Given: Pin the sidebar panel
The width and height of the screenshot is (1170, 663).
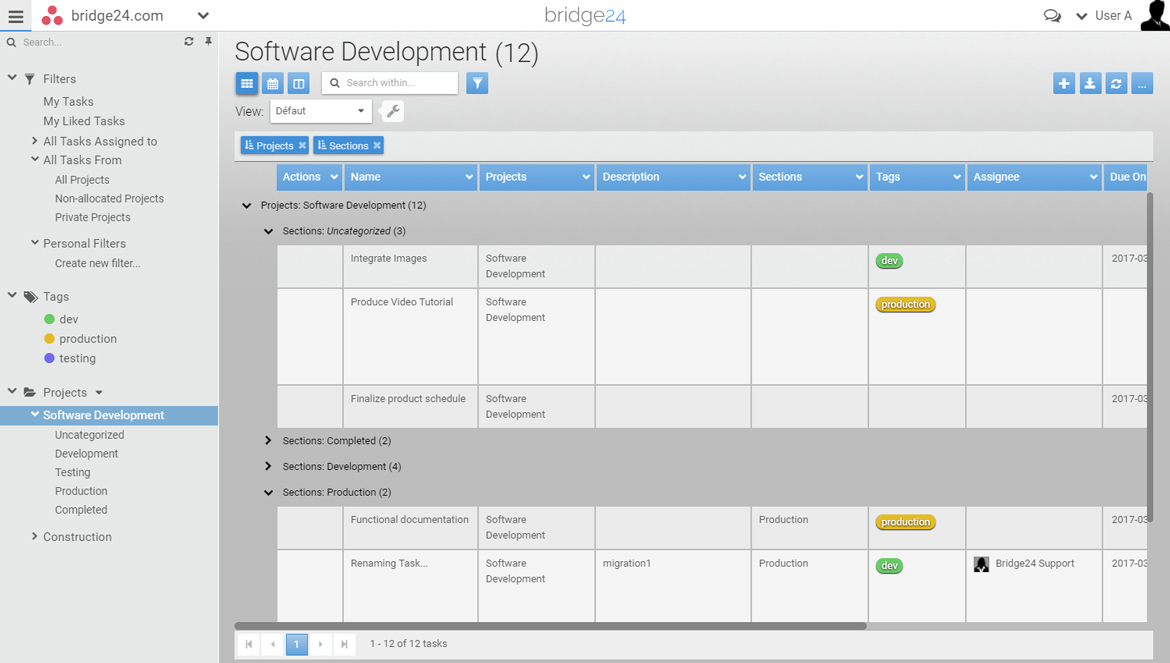Looking at the screenshot, I should [208, 42].
